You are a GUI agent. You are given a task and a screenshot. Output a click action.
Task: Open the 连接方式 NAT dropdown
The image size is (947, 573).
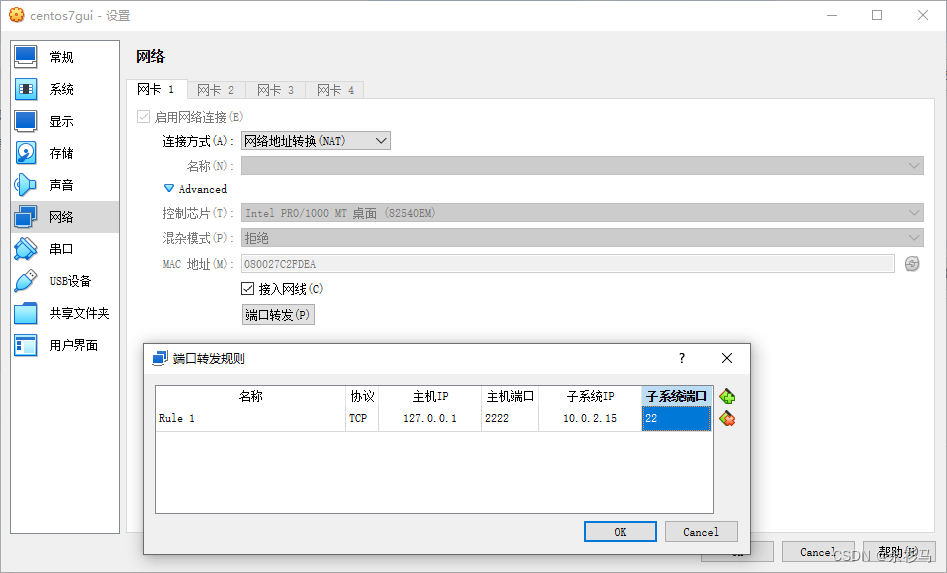click(x=315, y=141)
